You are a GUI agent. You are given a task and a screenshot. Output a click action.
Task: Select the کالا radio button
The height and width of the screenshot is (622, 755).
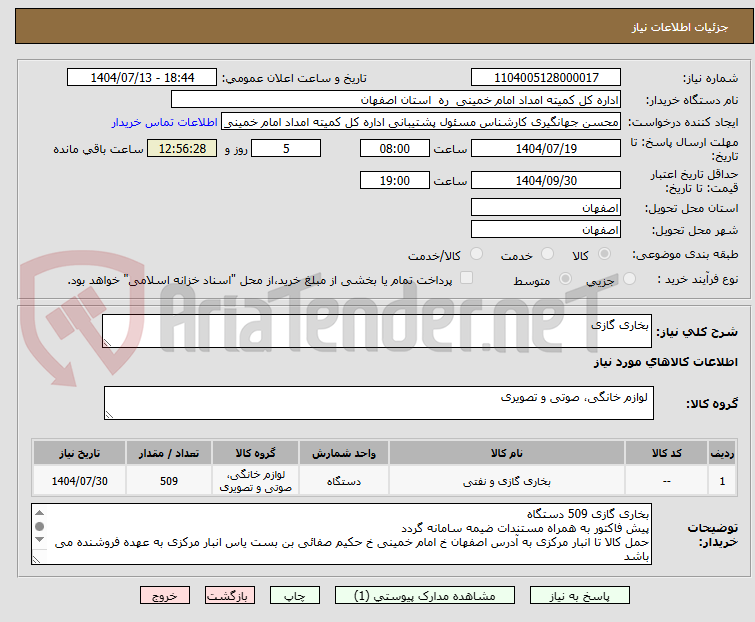[x=604, y=254]
